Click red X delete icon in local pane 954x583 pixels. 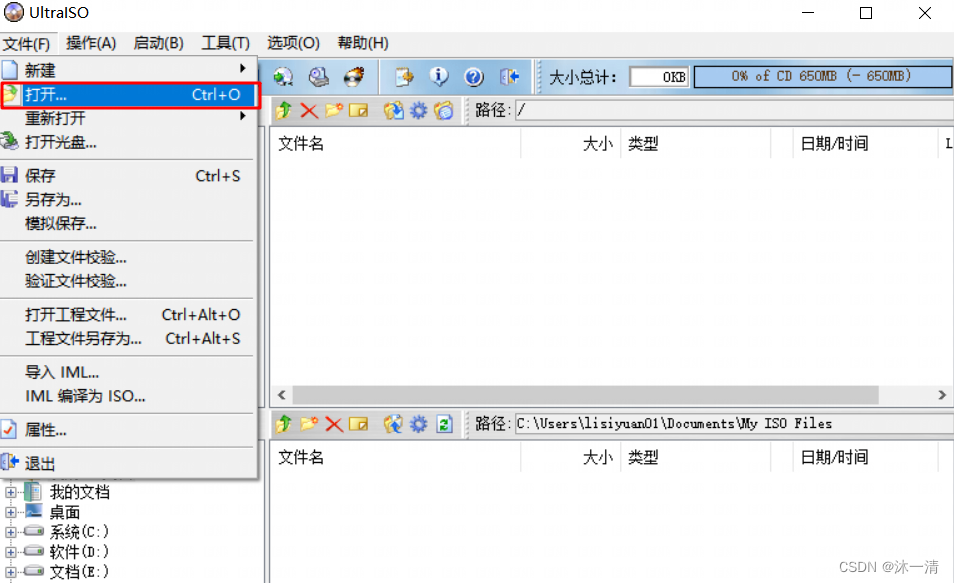click(333, 424)
